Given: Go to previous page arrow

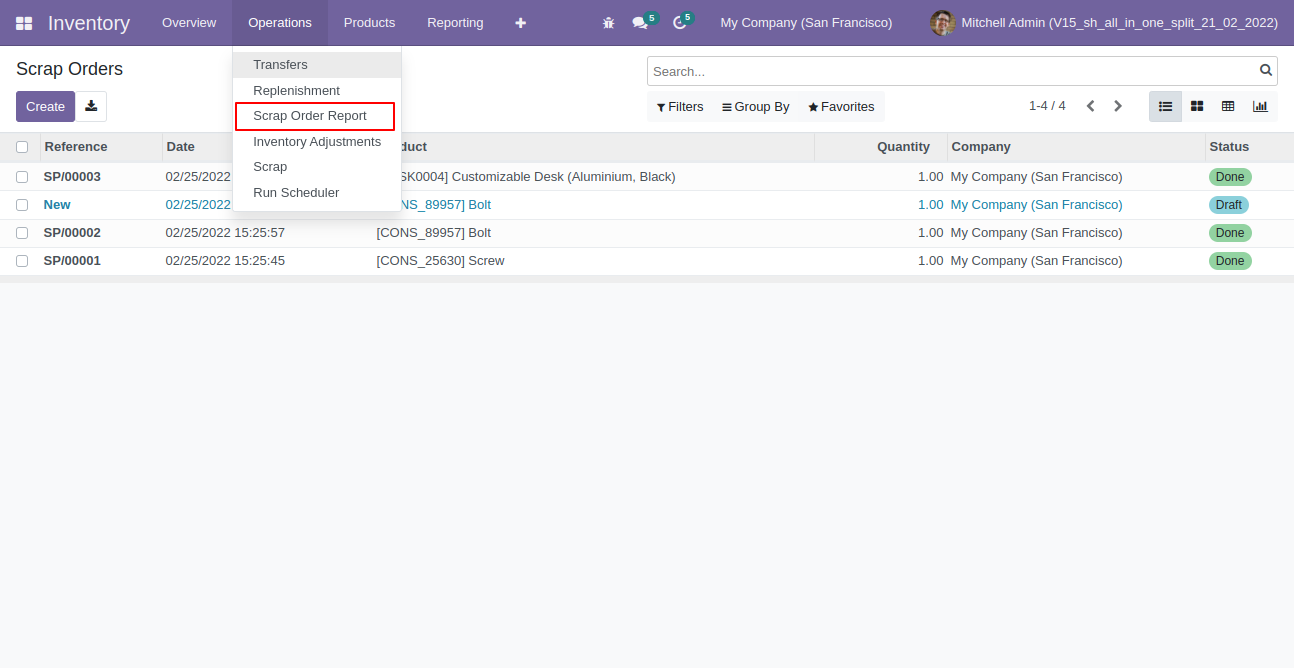Looking at the screenshot, I should coord(1091,106).
